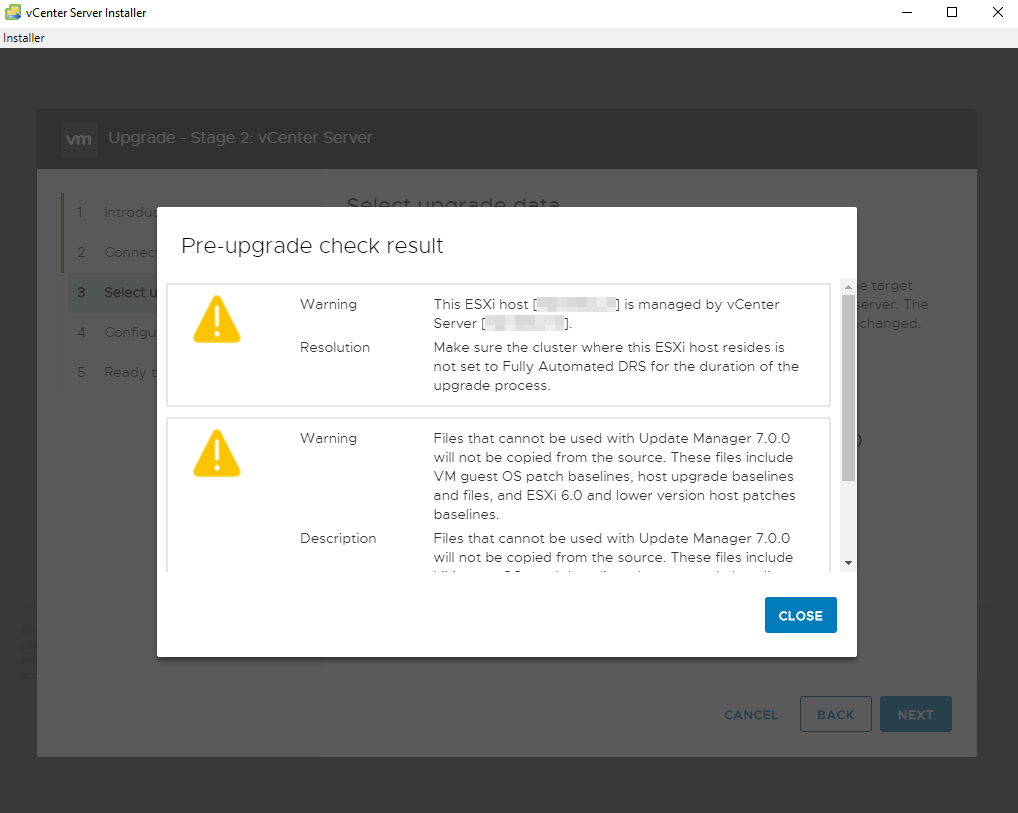
Task: Click the 'Resolution' label in first warning
Action: pos(334,347)
